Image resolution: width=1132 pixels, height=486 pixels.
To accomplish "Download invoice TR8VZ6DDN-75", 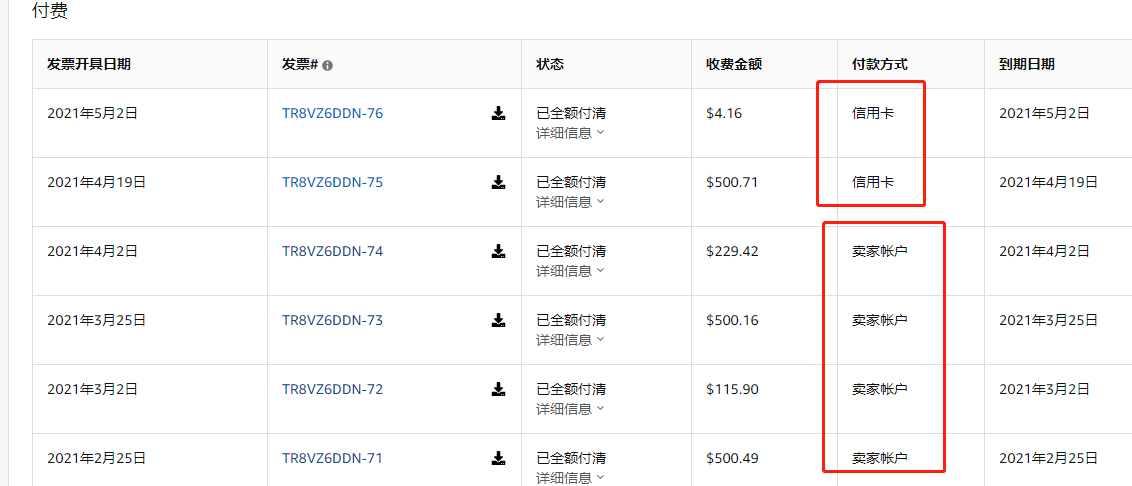I will pyautogui.click(x=498, y=182).
